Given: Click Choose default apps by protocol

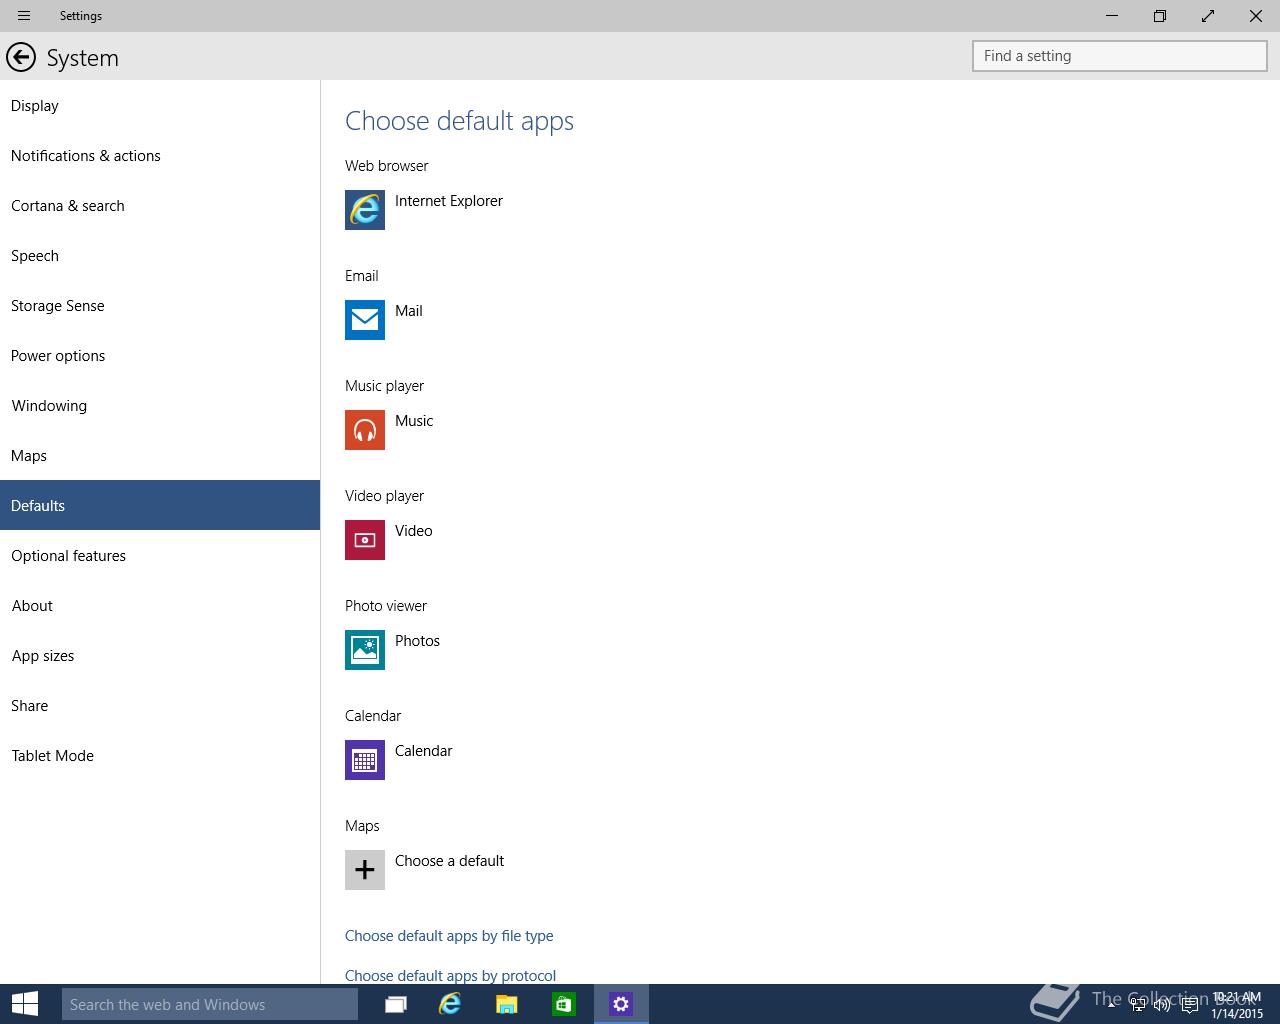Looking at the screenshot, I should pyautogui.click(x=450, y=975).
